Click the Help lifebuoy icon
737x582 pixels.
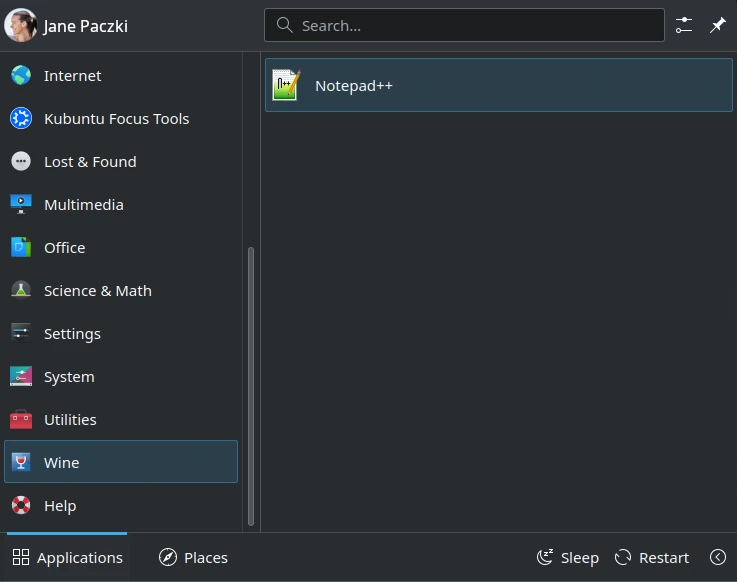(x=21, y=506)
